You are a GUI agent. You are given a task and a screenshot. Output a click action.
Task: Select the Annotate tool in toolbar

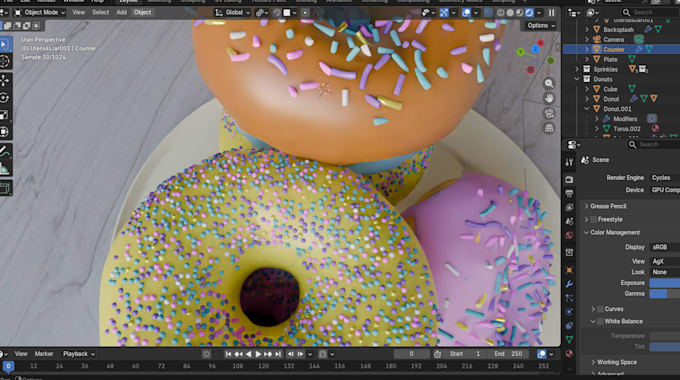pos(5,151)
